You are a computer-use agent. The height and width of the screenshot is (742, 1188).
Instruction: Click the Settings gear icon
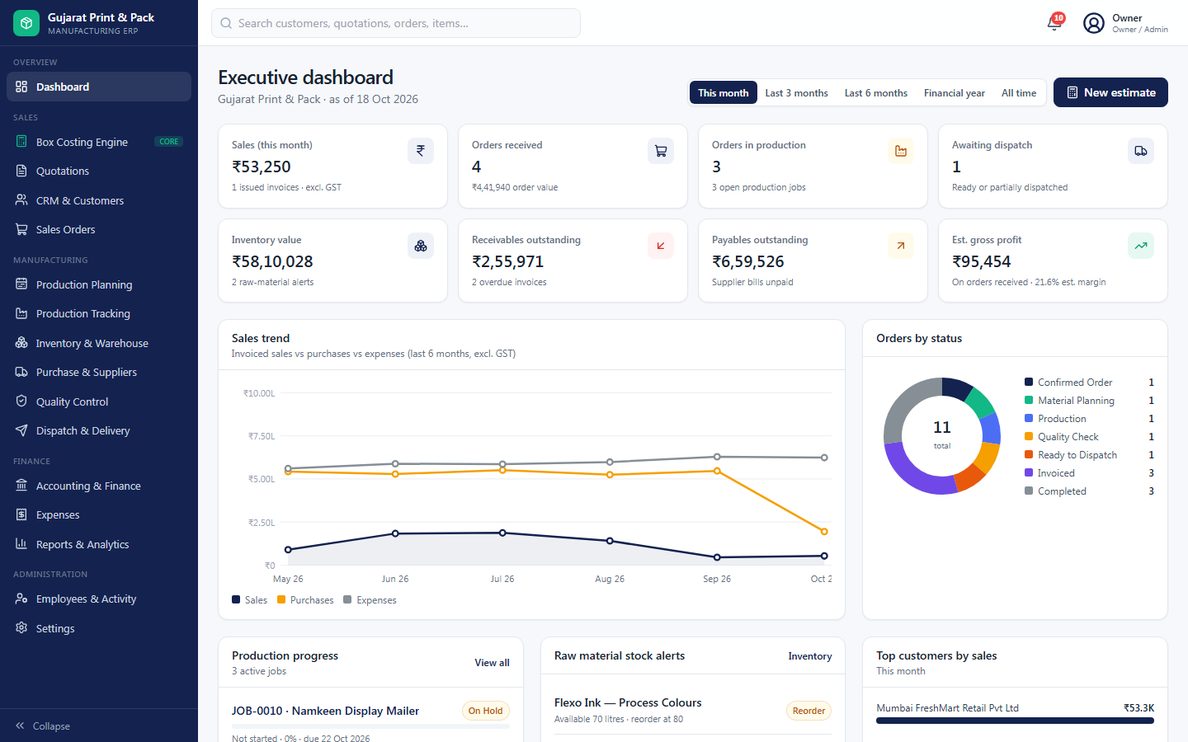[x=21, y=628]
